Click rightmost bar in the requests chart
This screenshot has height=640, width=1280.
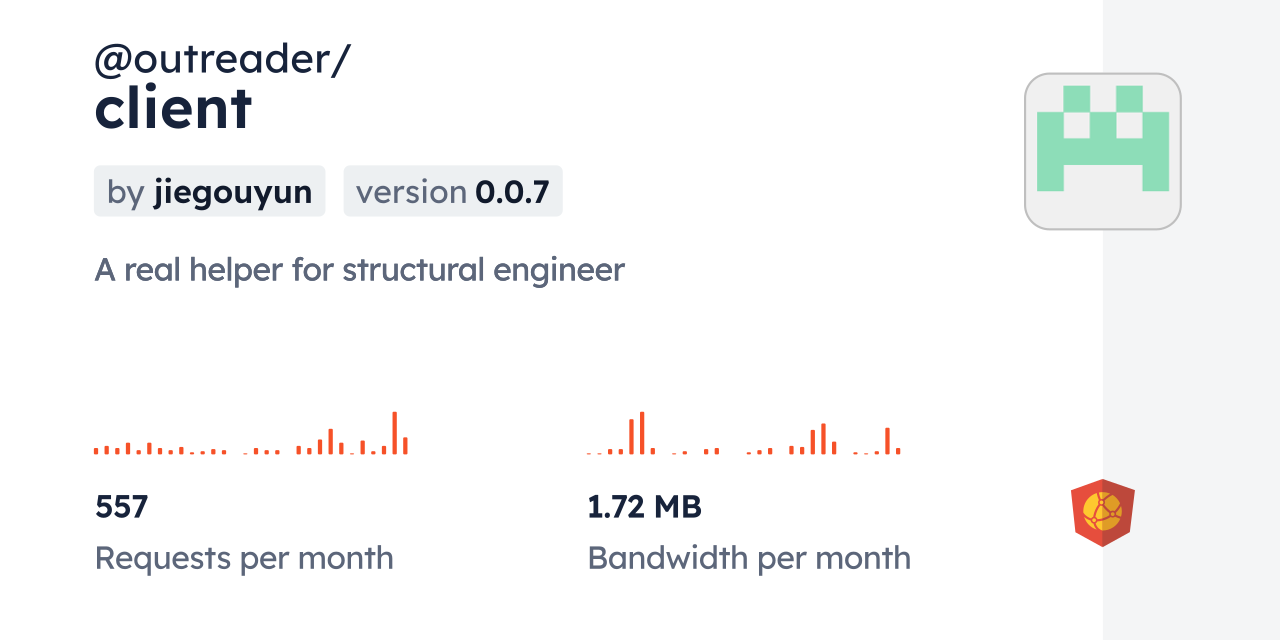coord(405,446)
